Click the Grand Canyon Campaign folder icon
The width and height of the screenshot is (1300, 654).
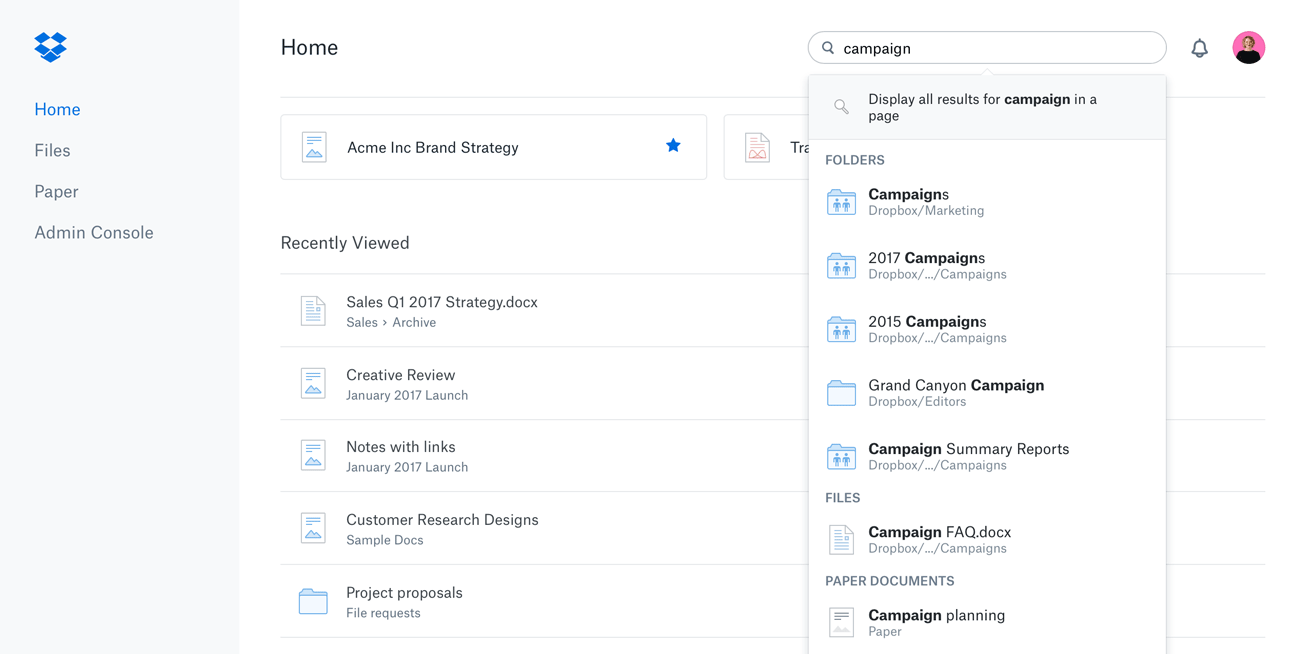pyautogui.click(x=841, y=393)
